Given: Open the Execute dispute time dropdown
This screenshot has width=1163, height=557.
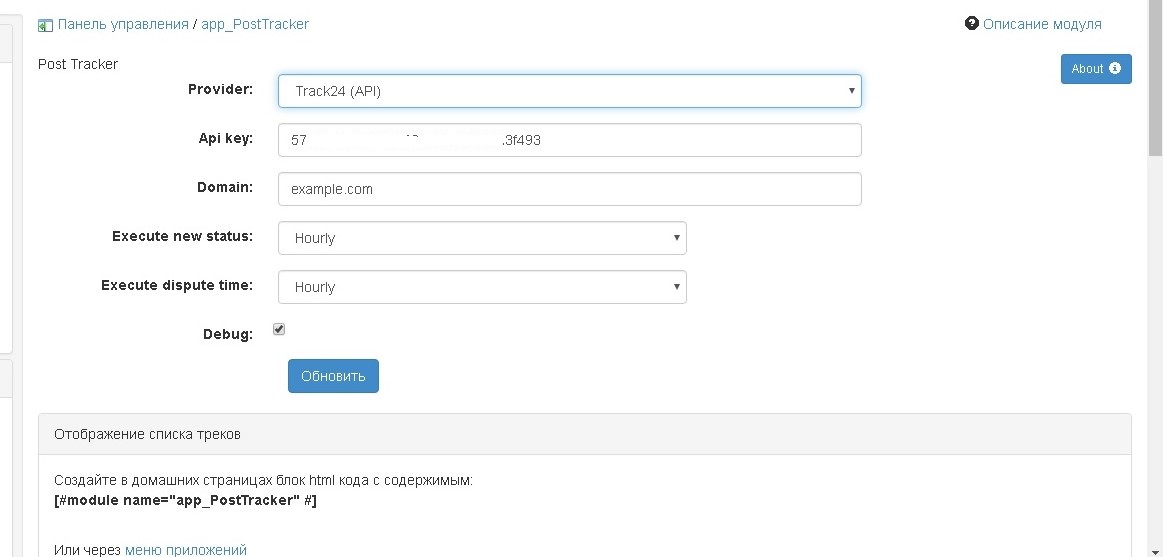Looking at the screenshot, I should (482, 287).
